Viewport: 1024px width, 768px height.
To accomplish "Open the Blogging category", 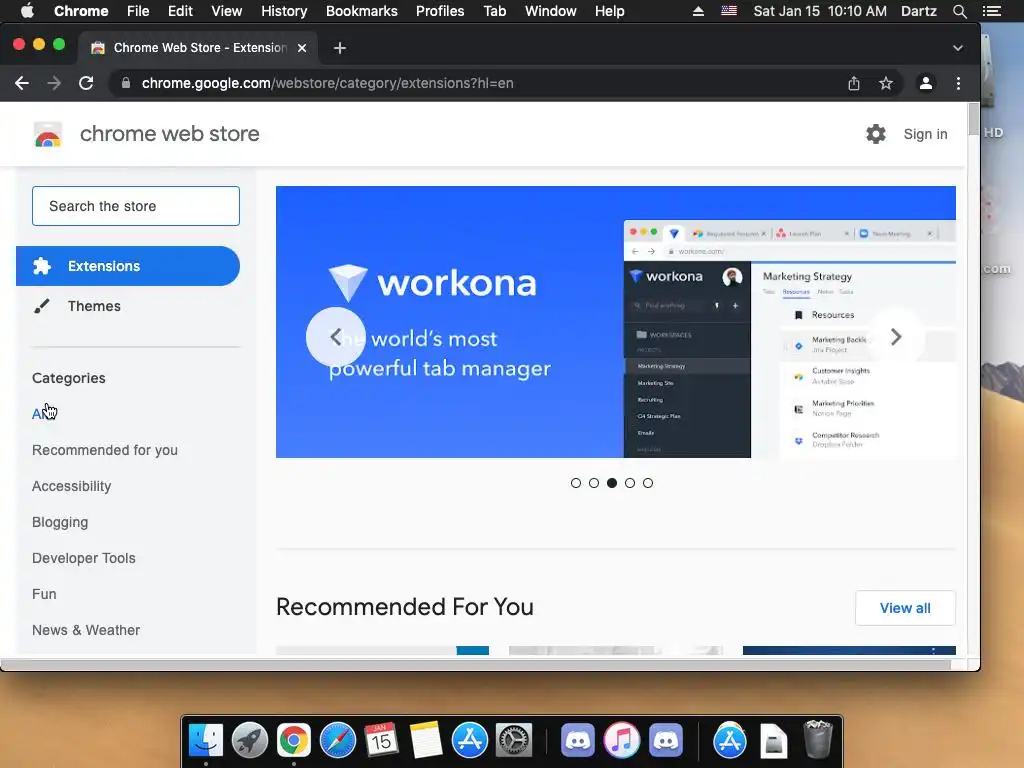I will tap(60, 522).
